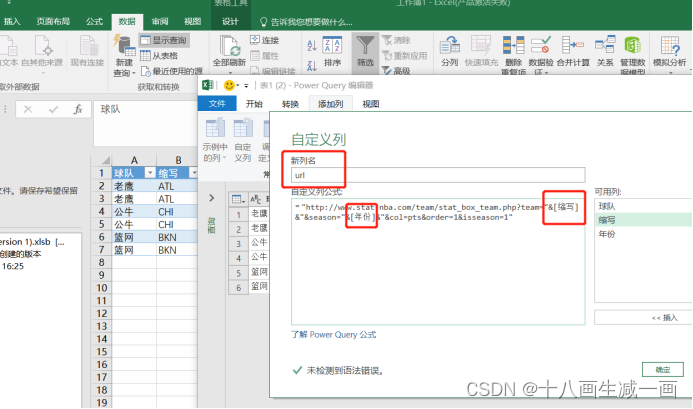
Task: Expand the queries pane chevron arrow
Action: click(212, 198)
